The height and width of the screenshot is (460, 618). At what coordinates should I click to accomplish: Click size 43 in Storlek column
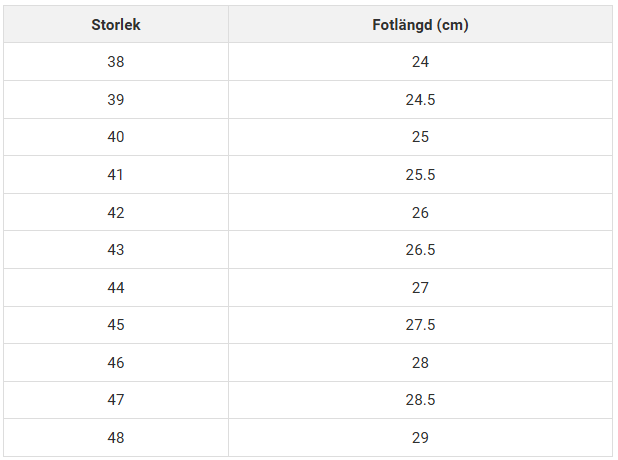pos(116,250)
